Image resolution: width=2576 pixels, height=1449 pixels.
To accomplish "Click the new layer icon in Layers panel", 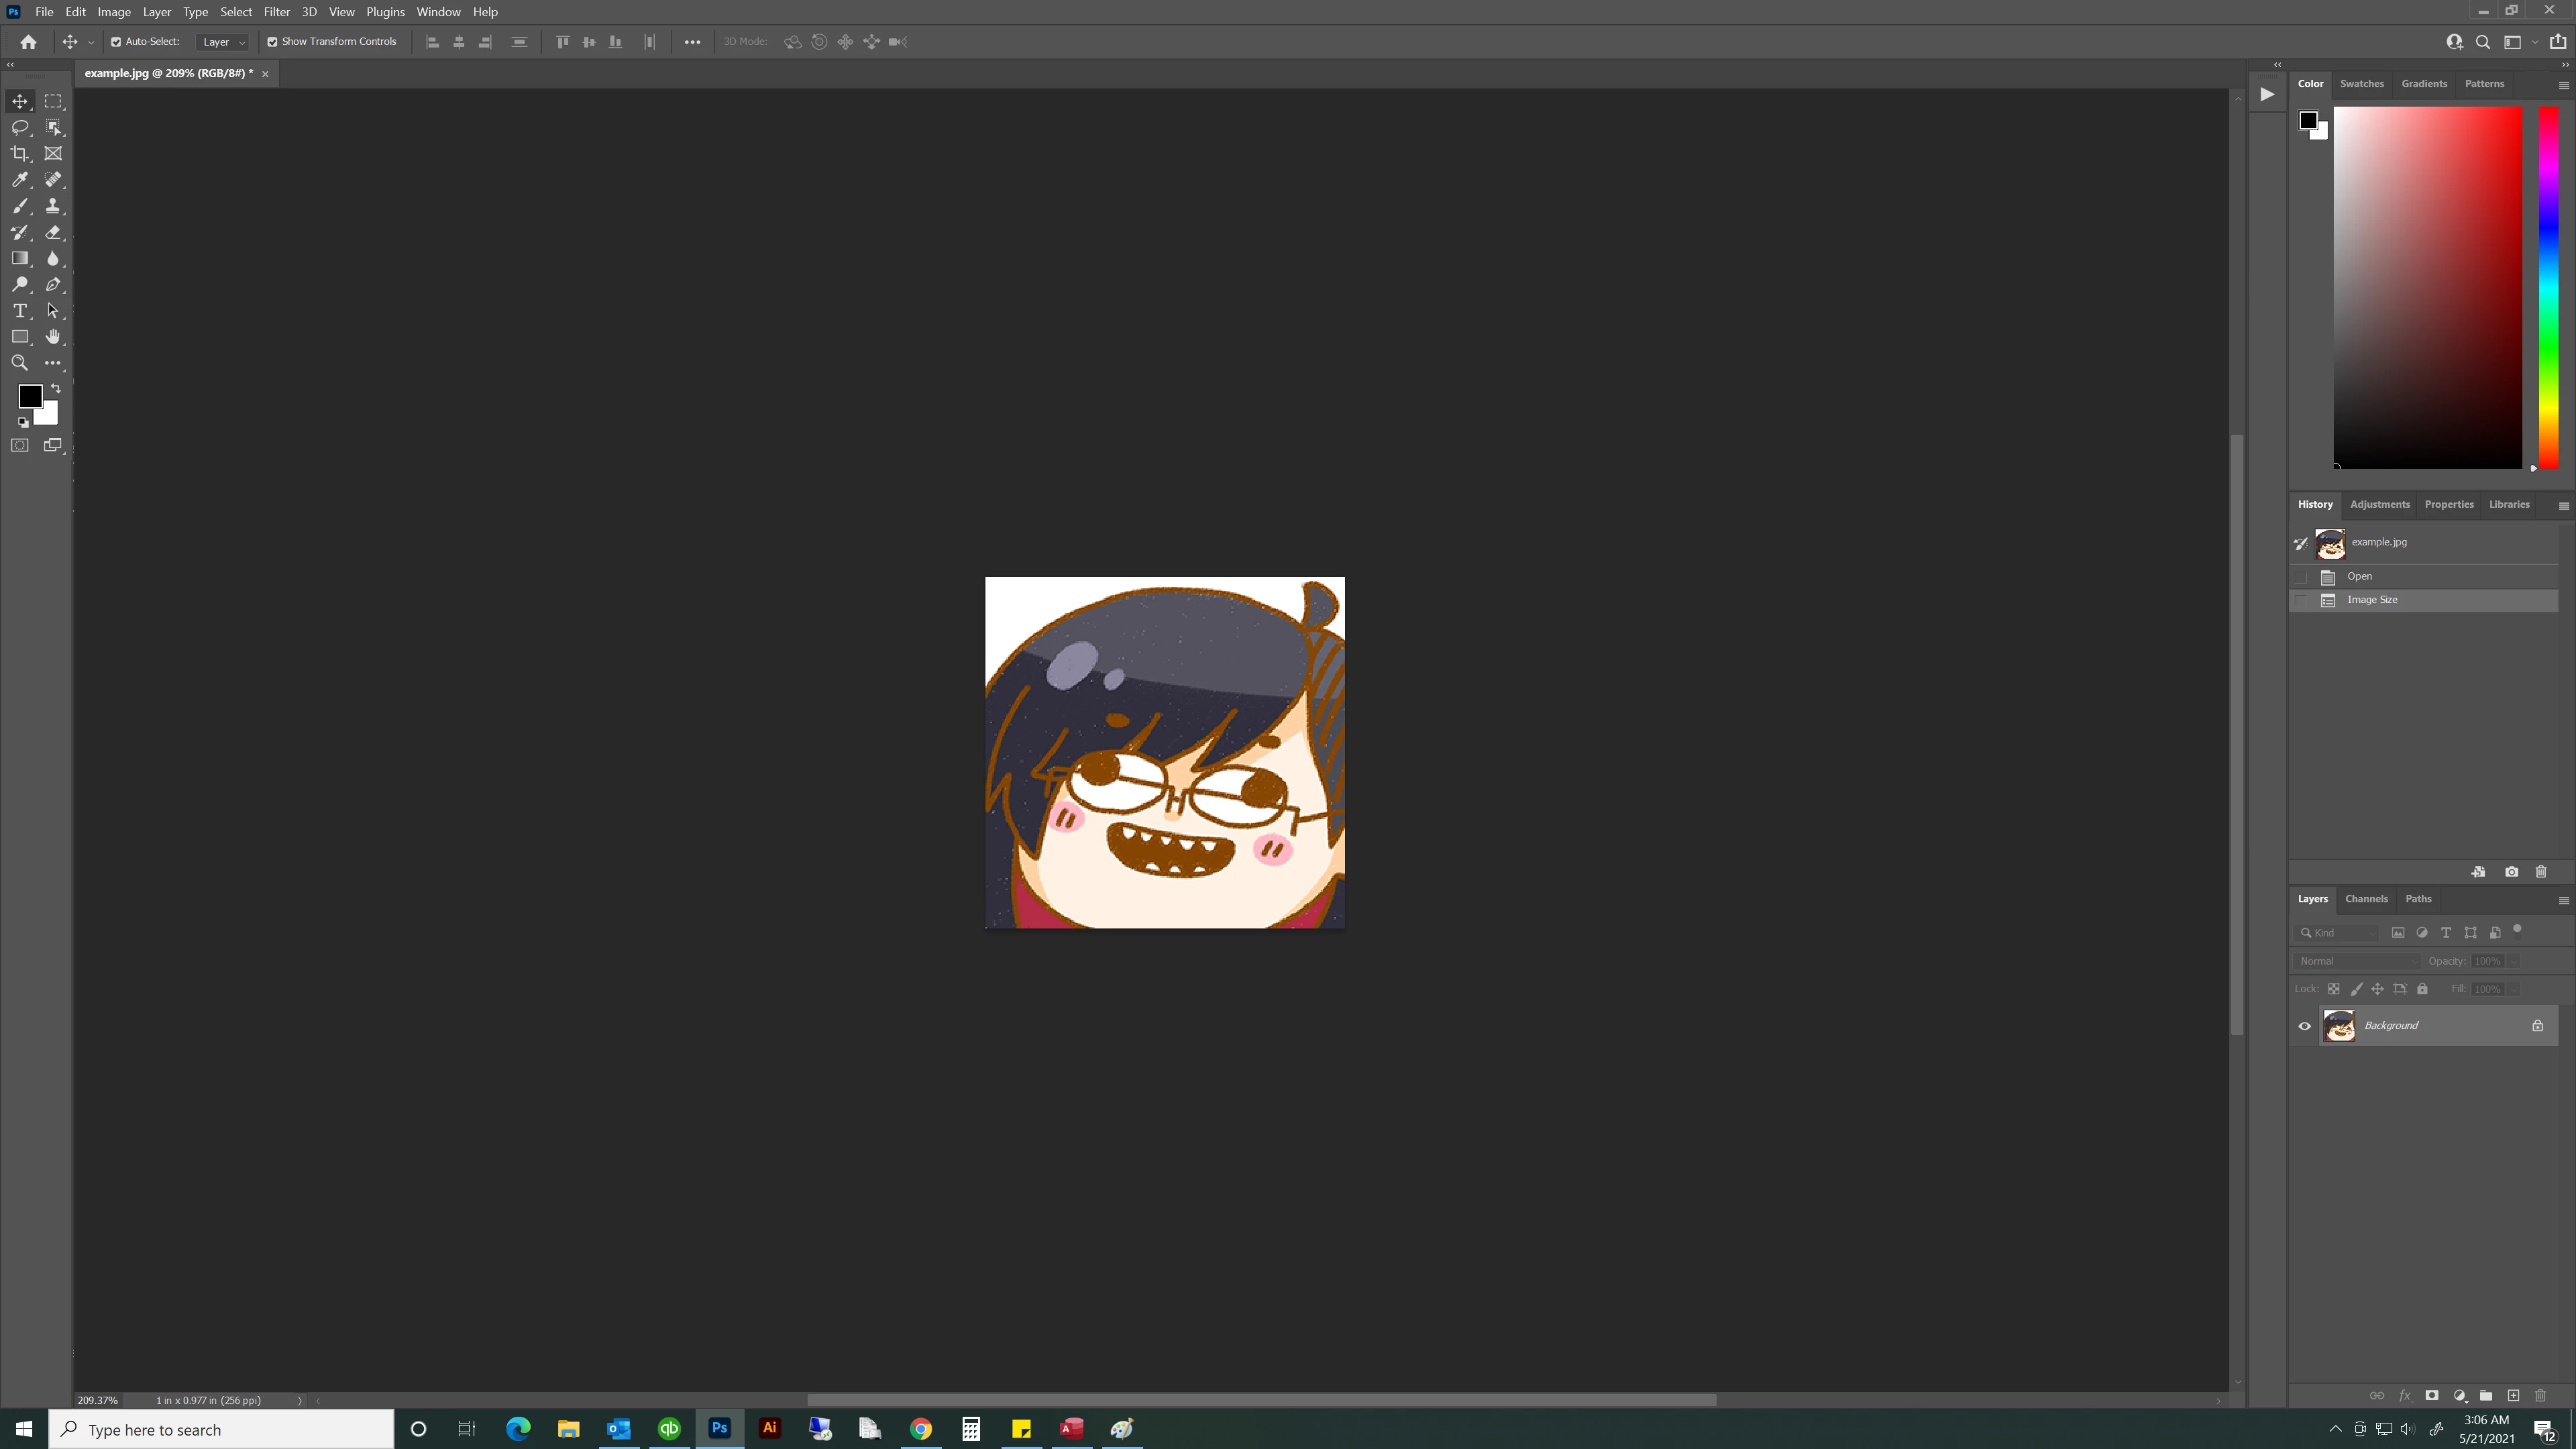I will click(x=2513, y=1395).
